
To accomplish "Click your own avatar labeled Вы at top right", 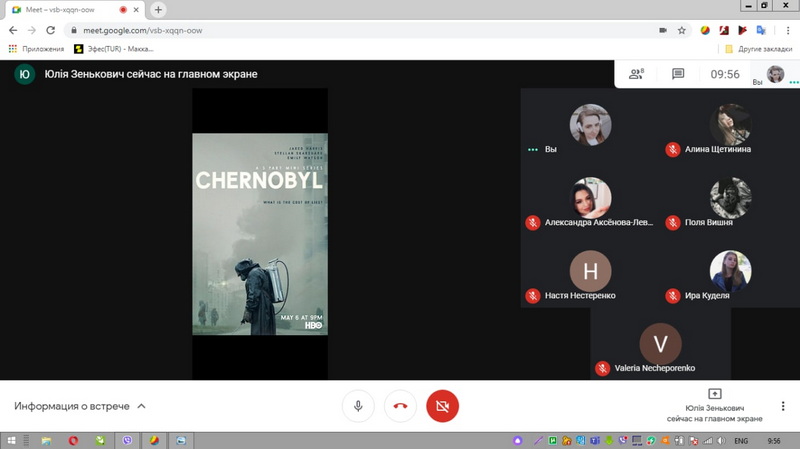I will point(775,74).
